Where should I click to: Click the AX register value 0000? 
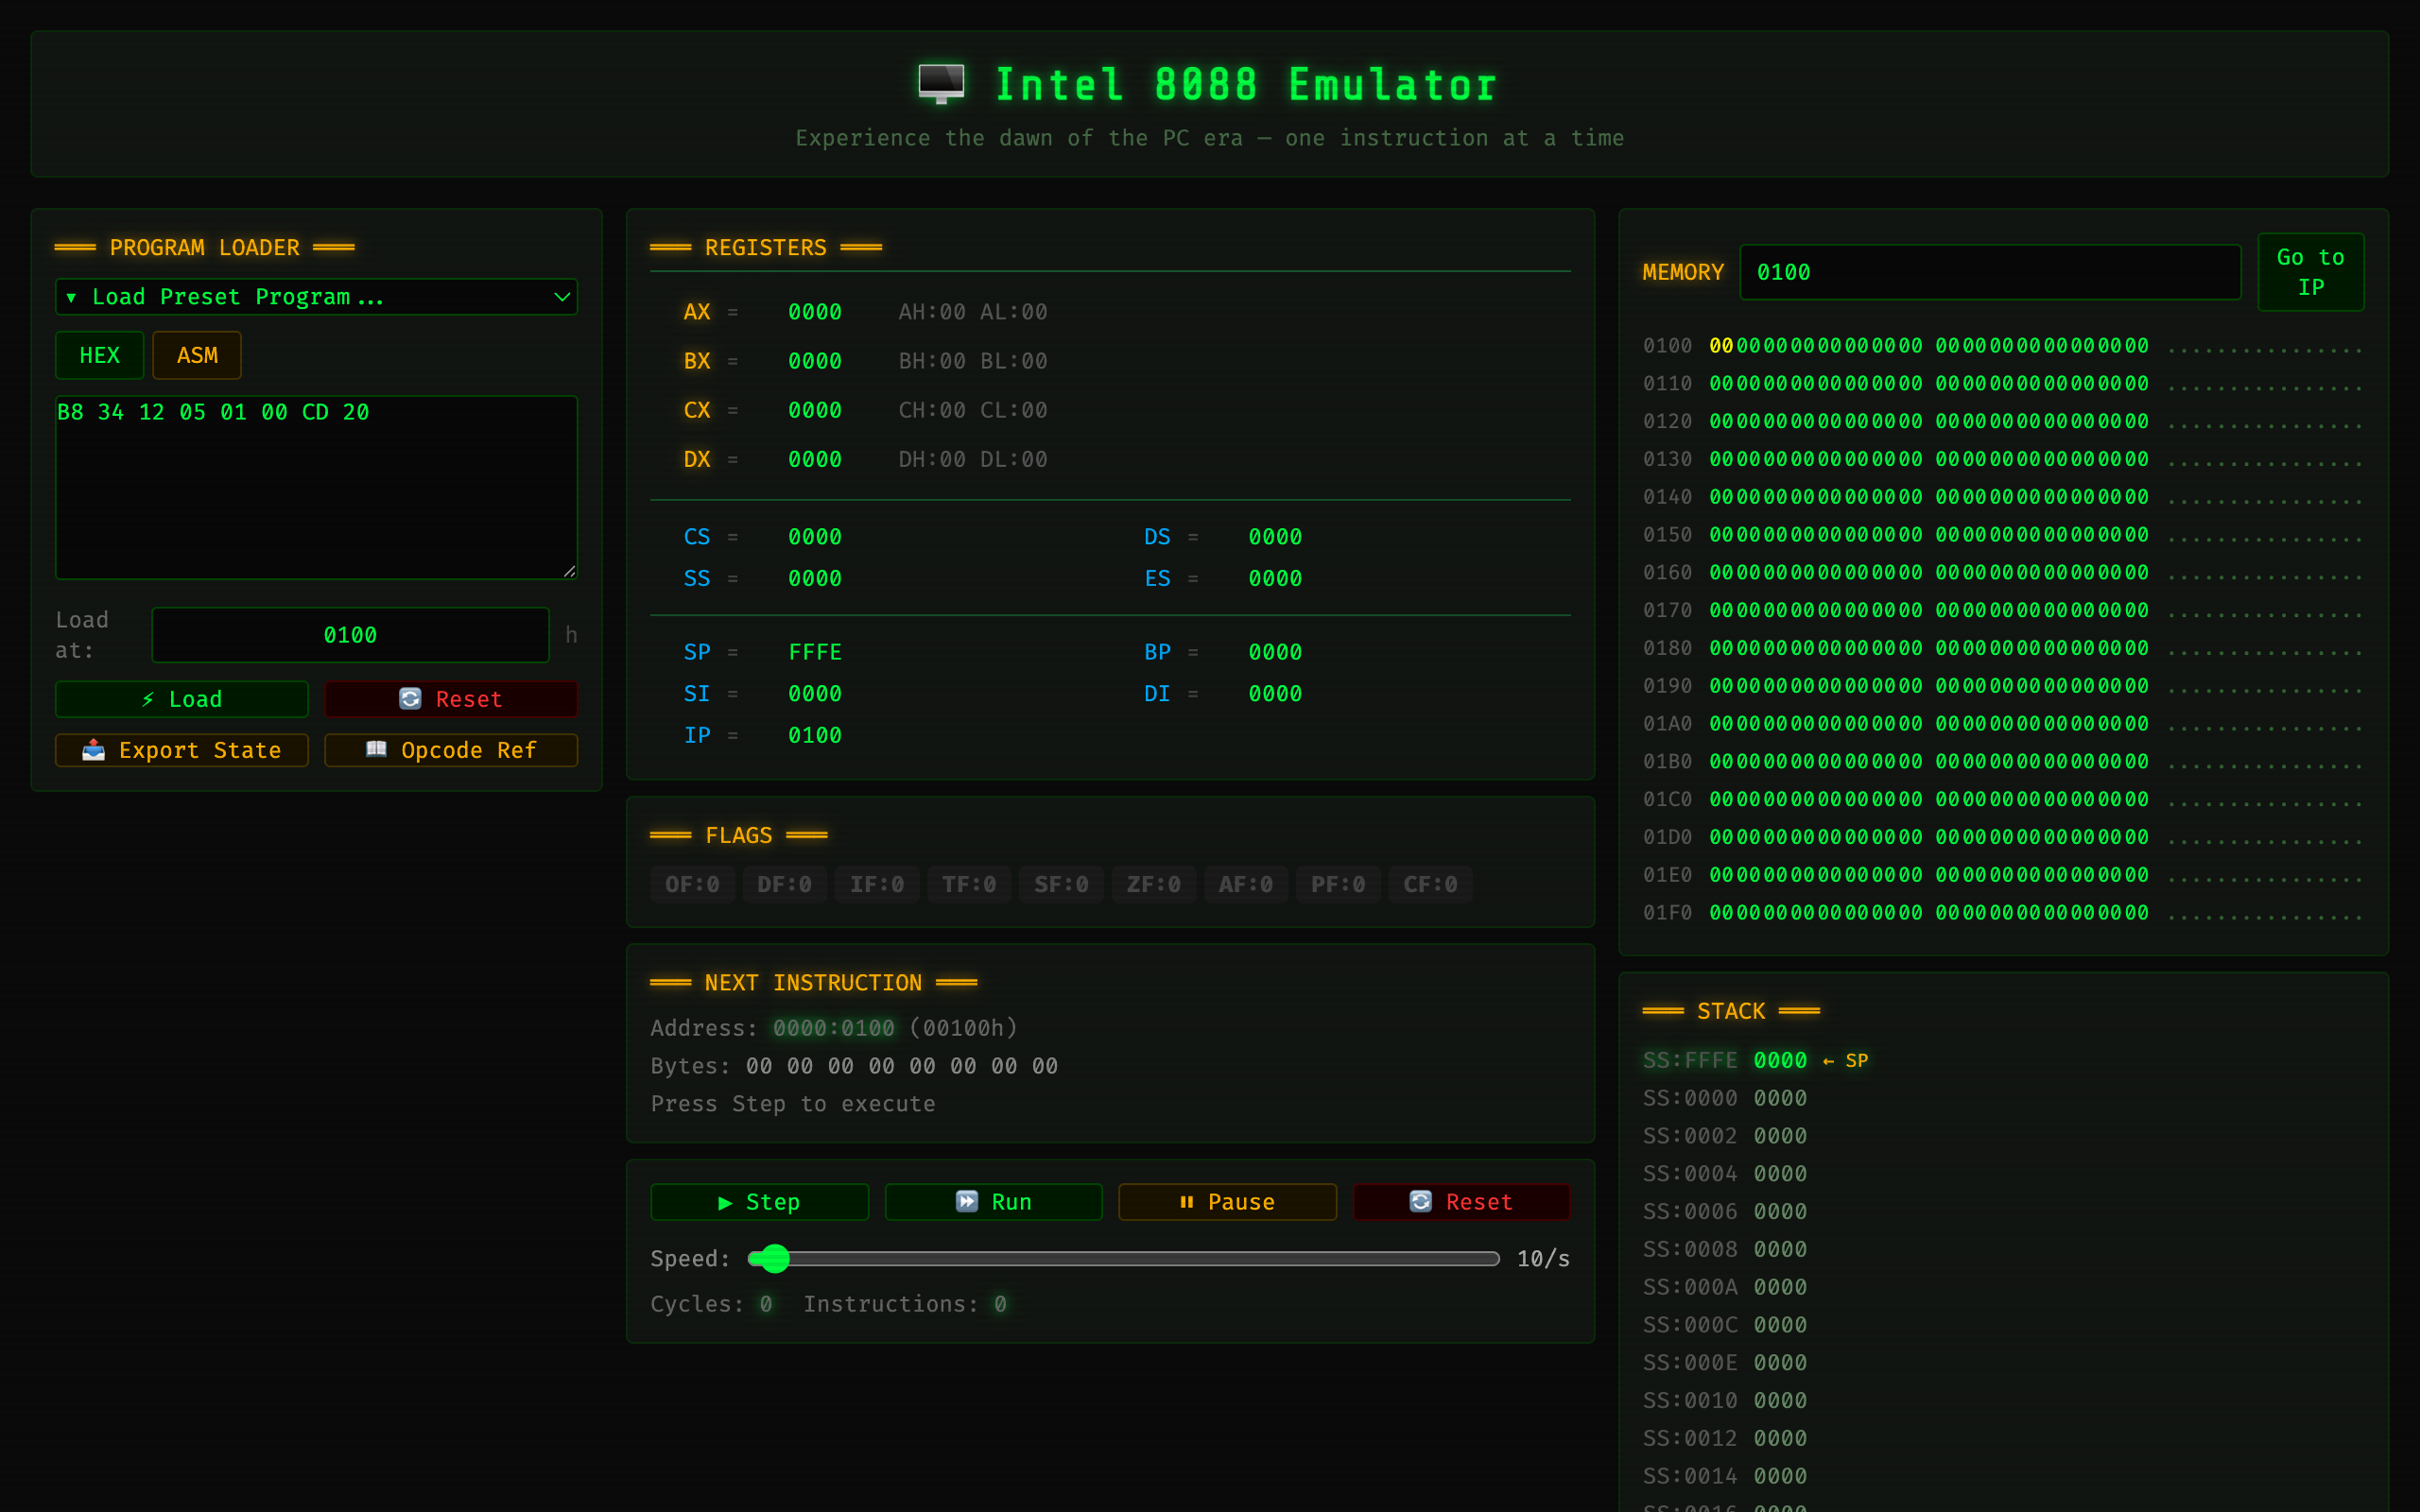click(815, 312)
